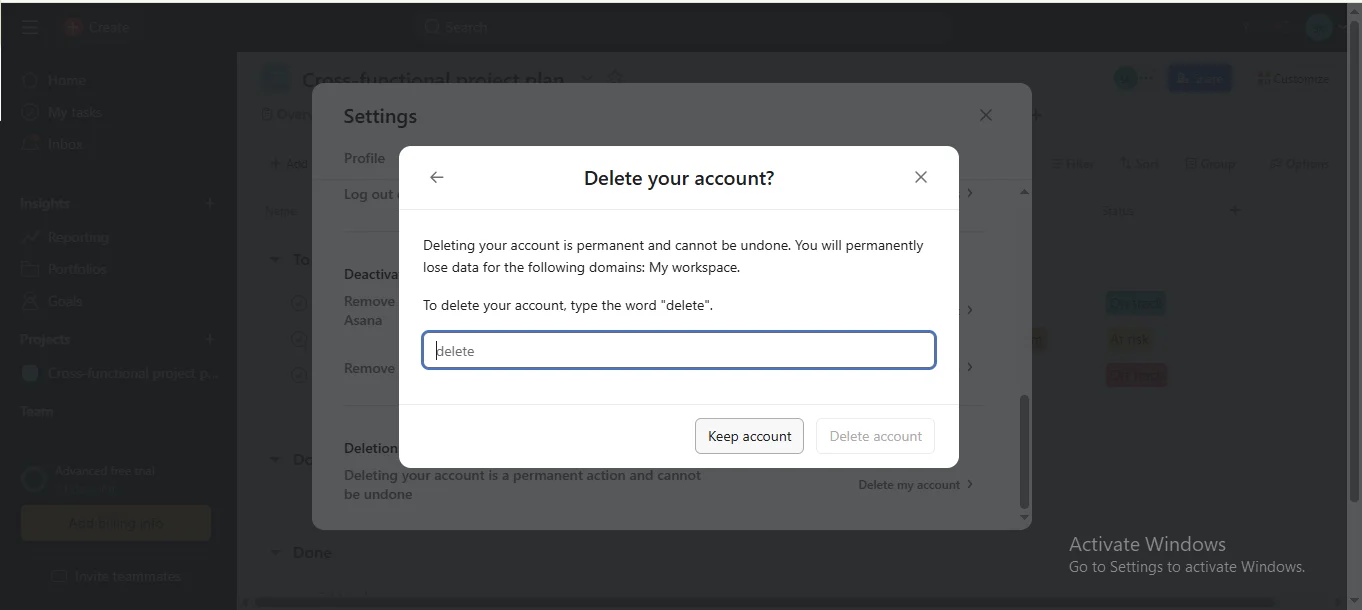Open the chevron beside the Deactivation Remove row

pos(970,310)
